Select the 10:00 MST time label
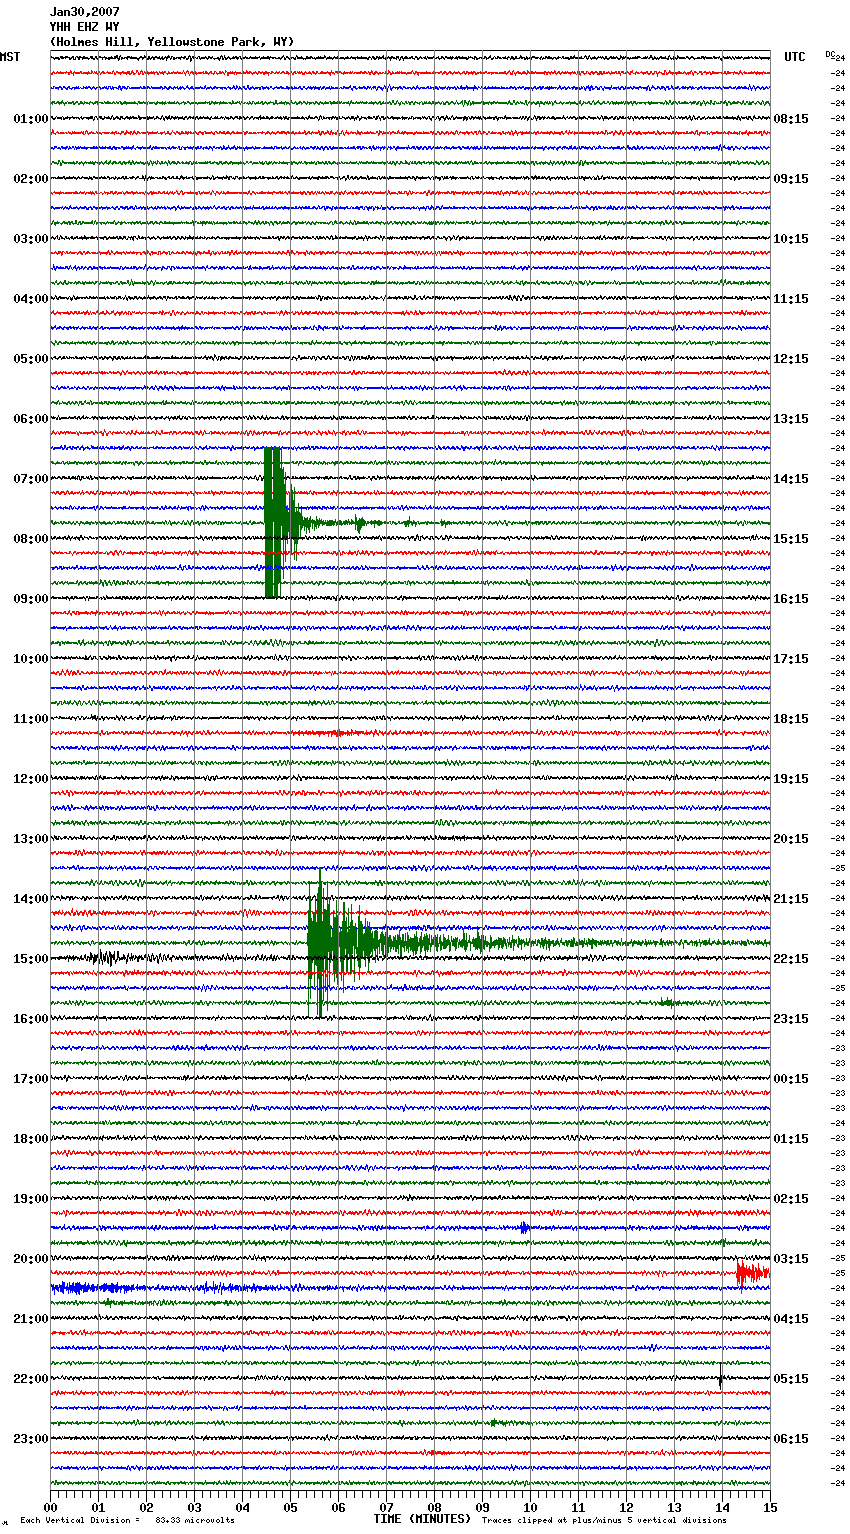850x1534 pixels. click(31, 659)
